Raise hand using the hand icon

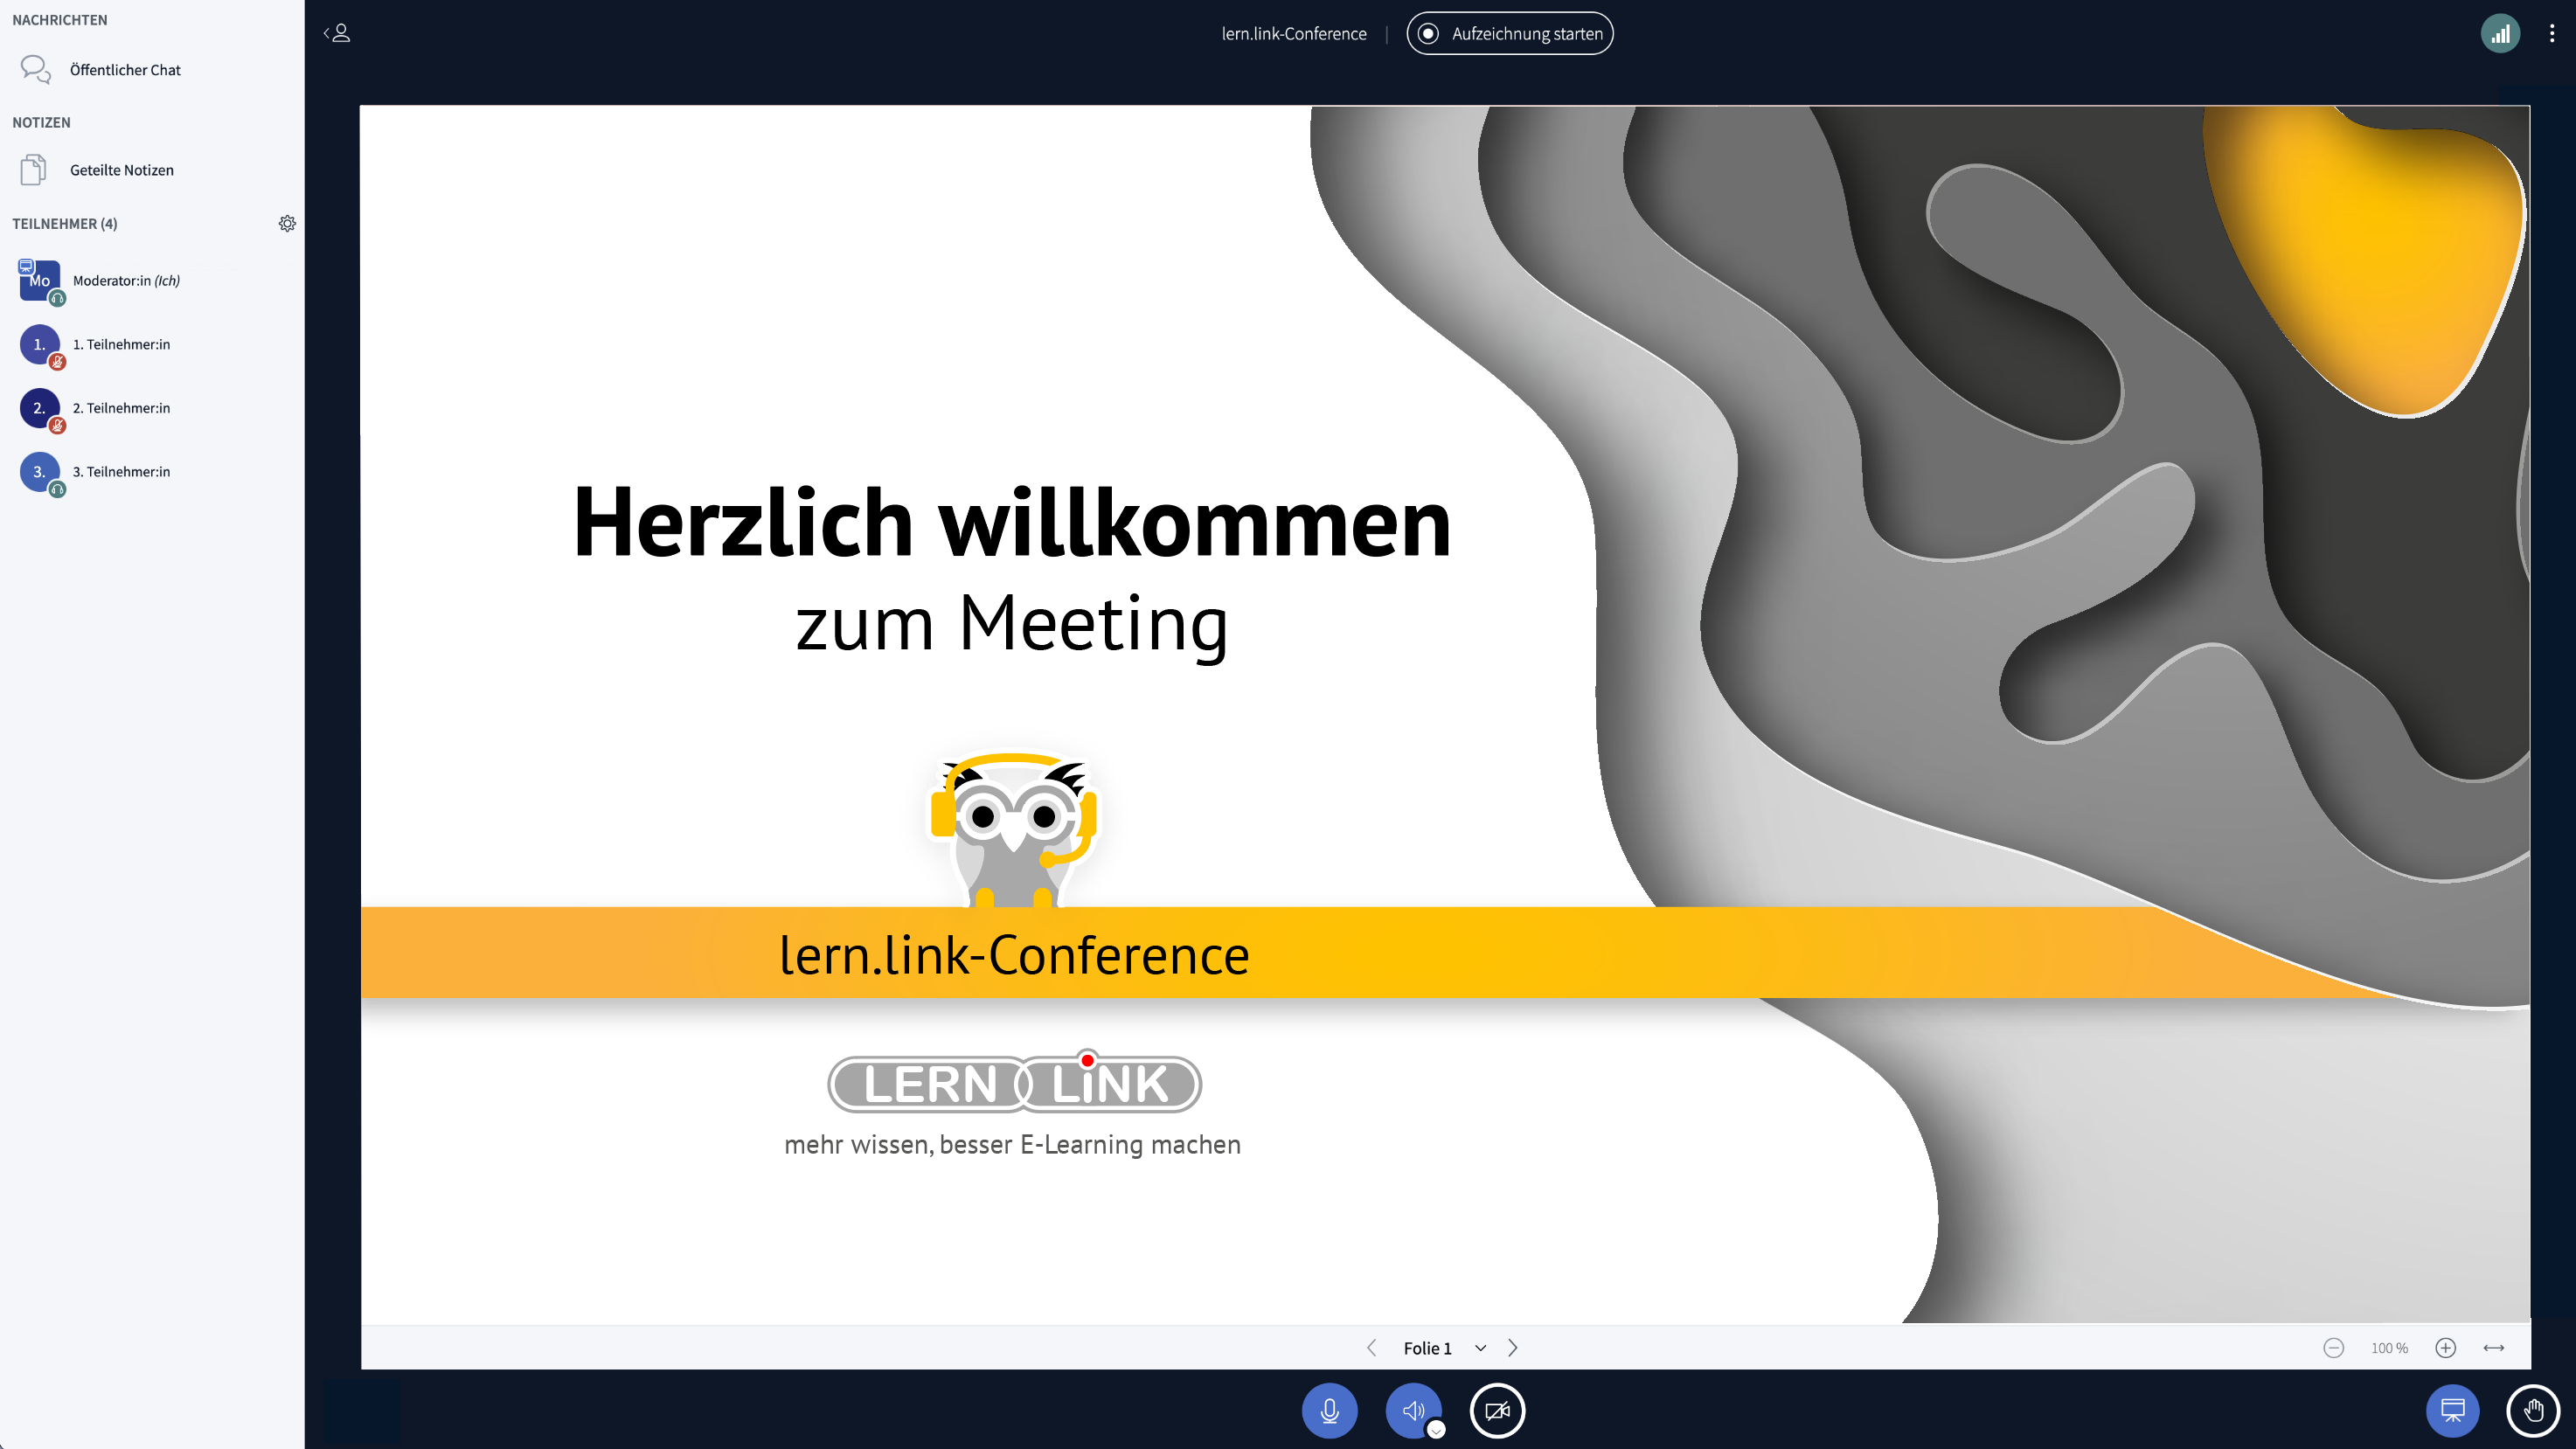pos(2533,1410)
